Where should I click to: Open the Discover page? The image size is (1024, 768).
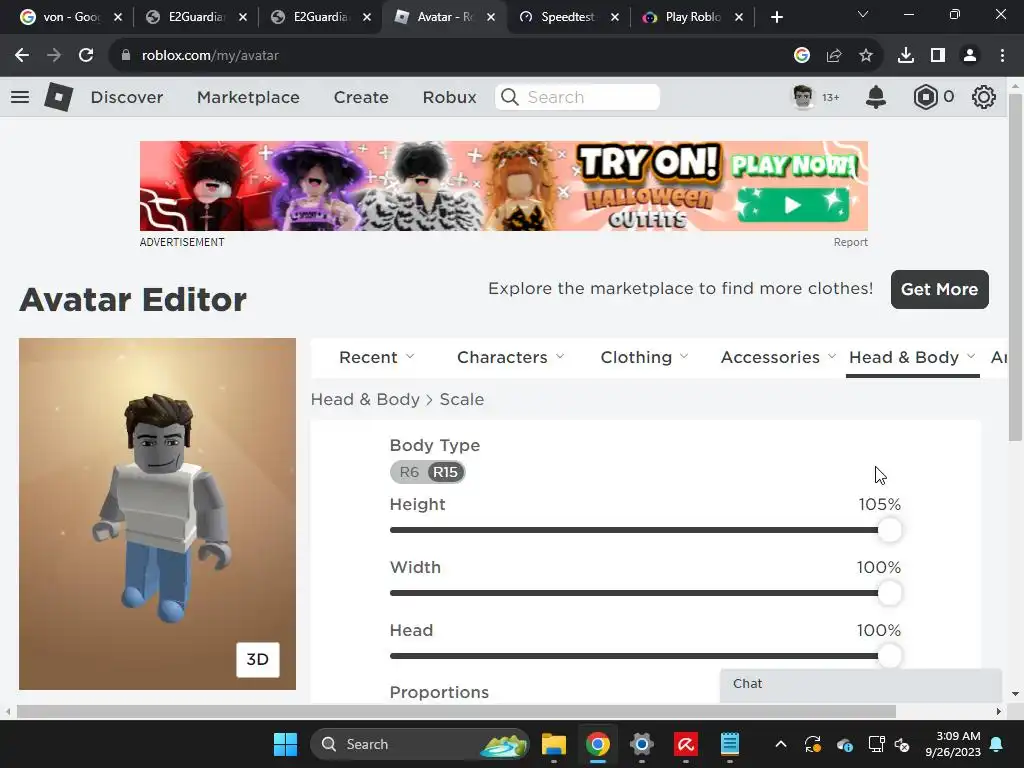127,97
